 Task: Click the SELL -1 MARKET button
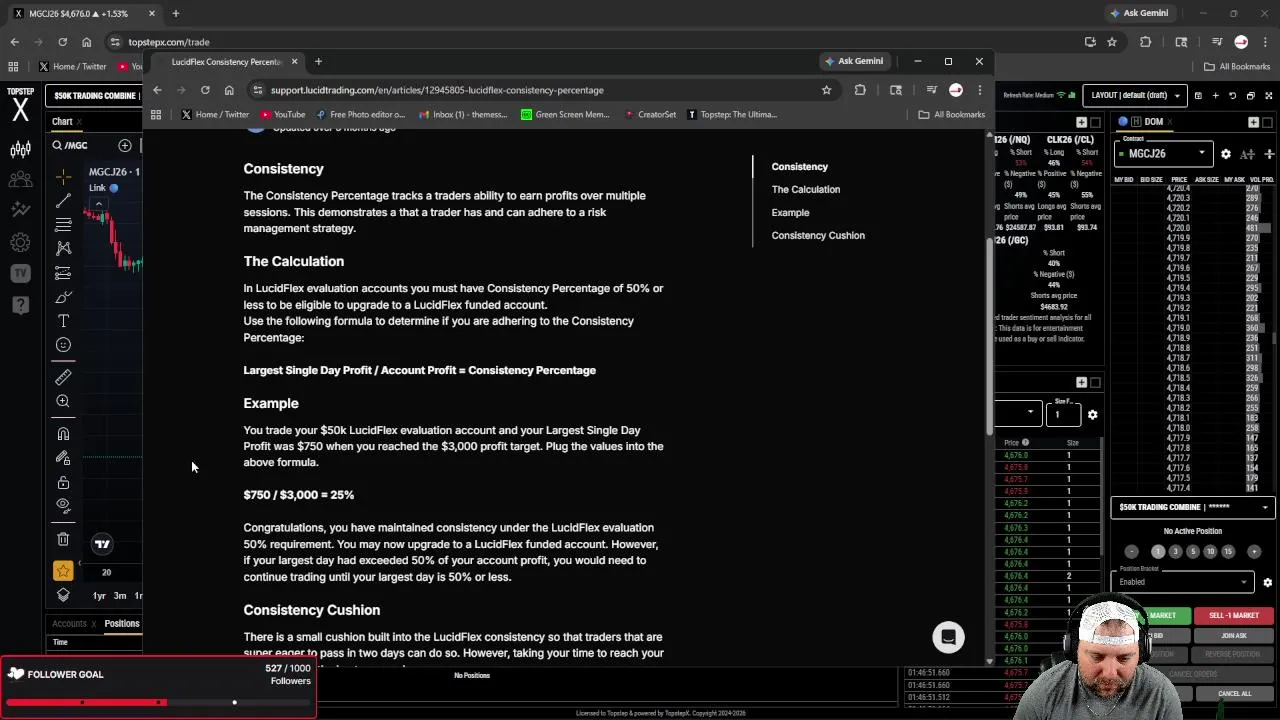pyautogui.click(x=1233, y=616)
